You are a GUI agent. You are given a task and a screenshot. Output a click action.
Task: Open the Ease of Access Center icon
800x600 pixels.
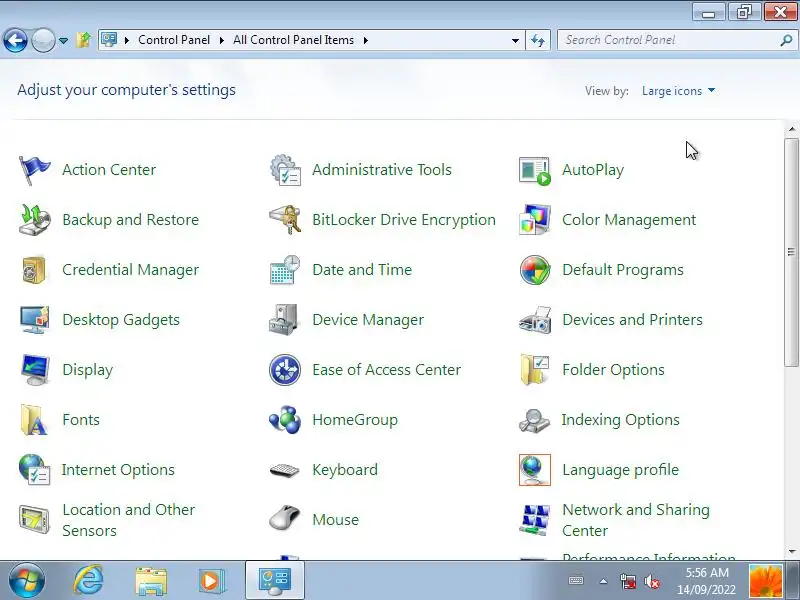pyautogui.click(x=285, y=370)
